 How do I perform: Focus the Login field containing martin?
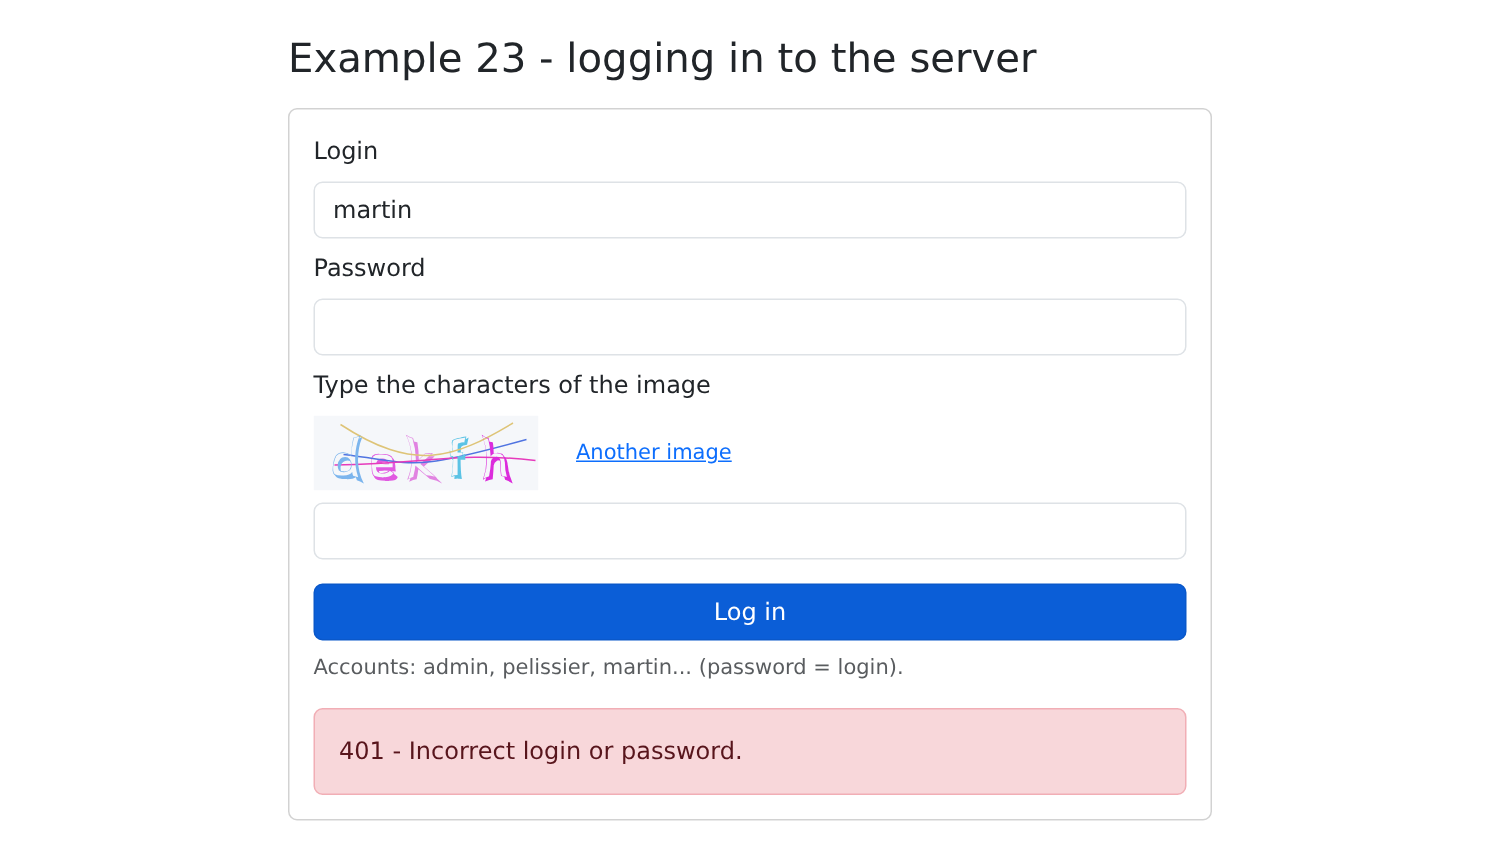(750, 210)
